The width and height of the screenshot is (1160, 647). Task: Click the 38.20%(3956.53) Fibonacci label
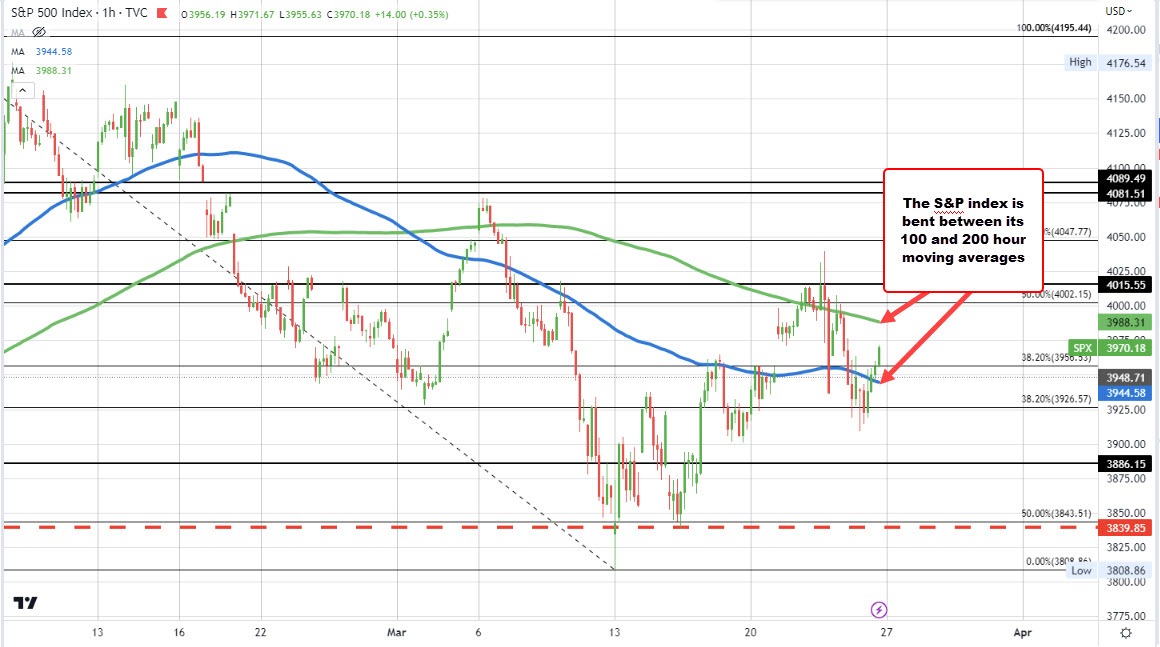[x=1056, y=357]
